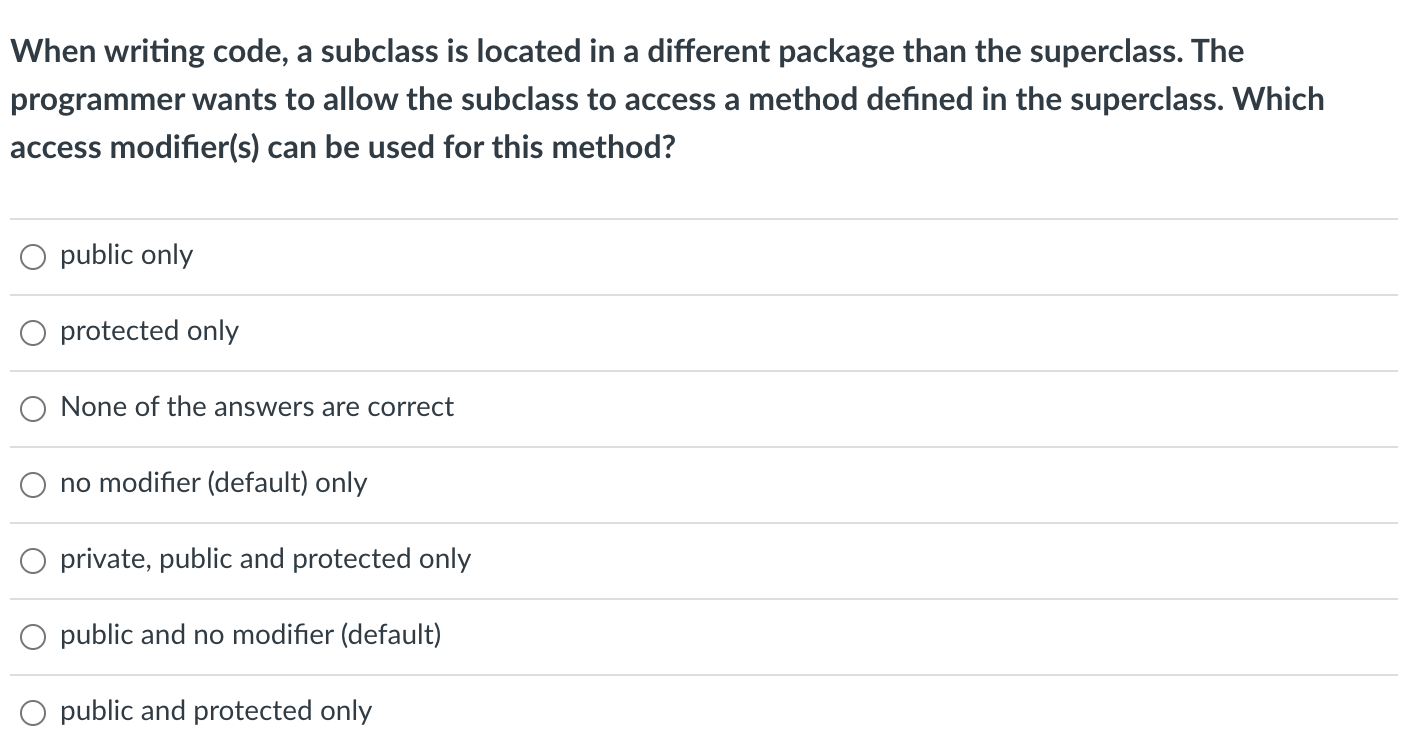
Task: Pick 'private, public and protected only'
Action: [x=32, y=561]
